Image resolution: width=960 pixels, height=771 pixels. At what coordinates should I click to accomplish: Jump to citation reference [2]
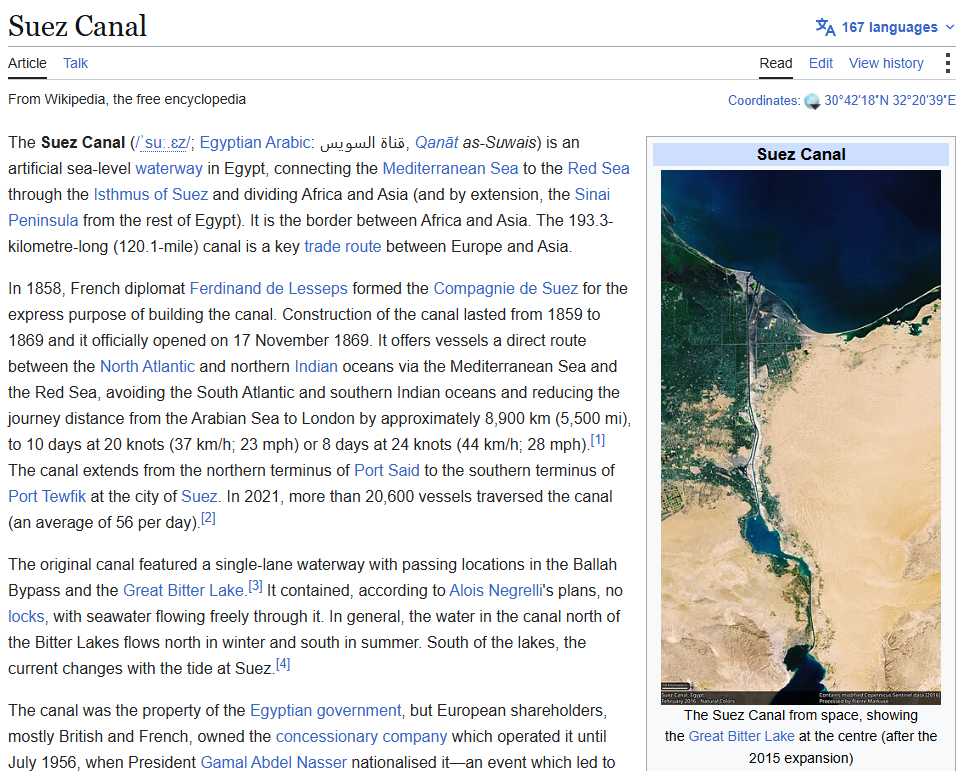pos(208,518)
